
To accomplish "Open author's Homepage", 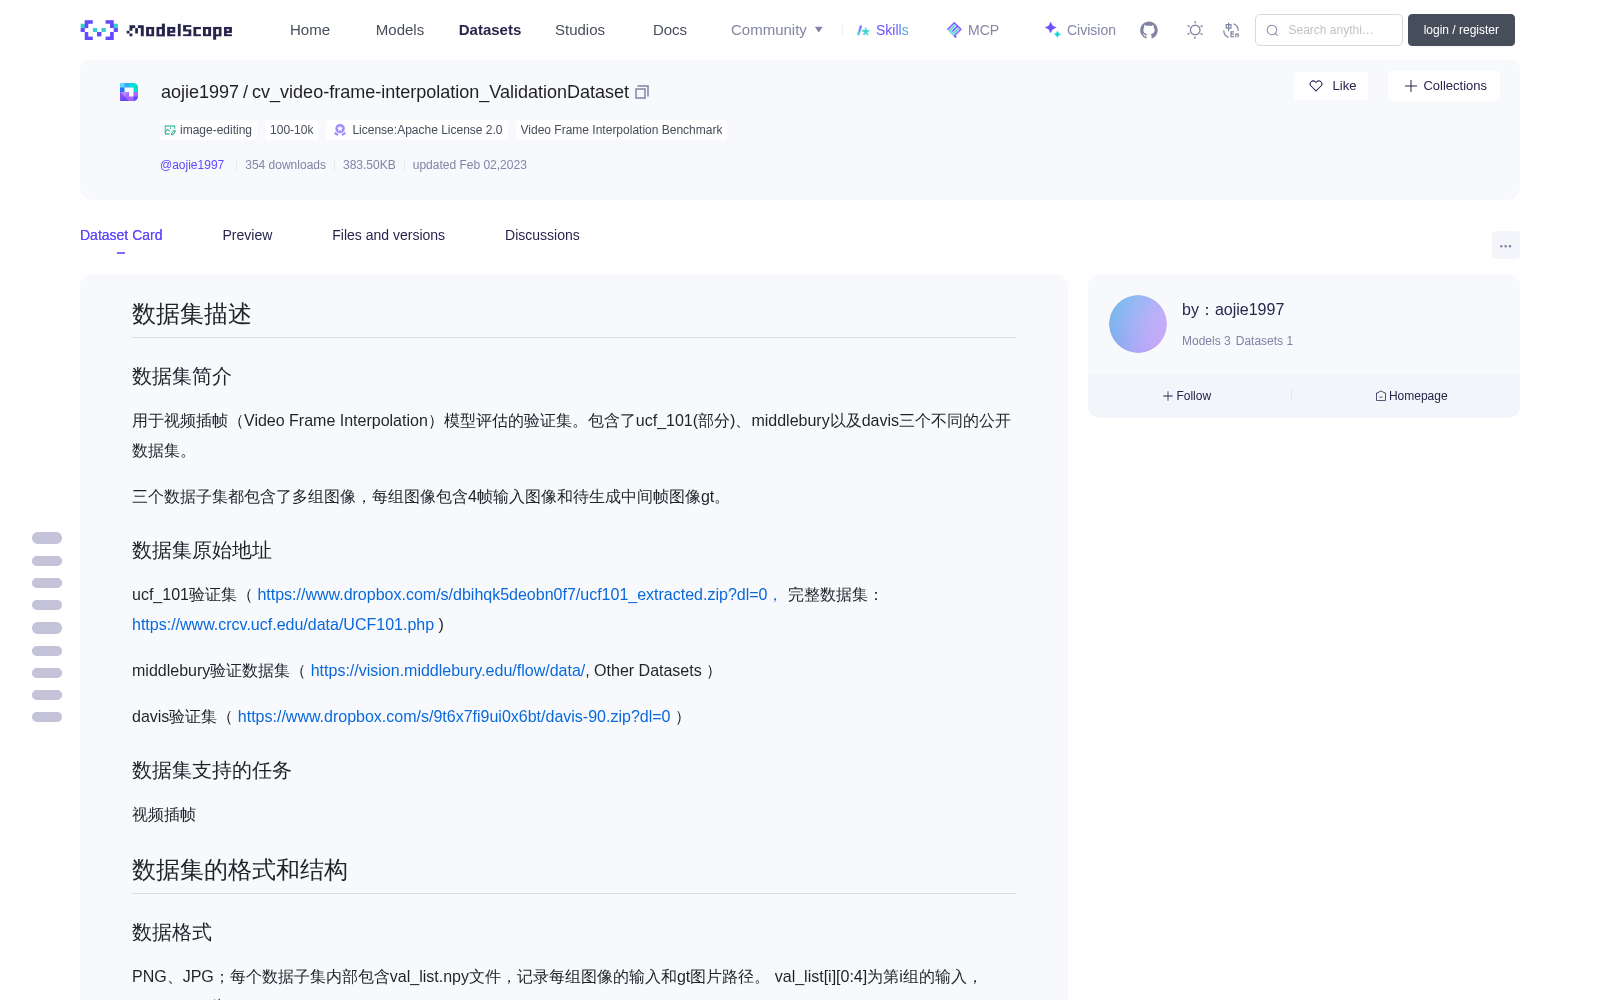I will pyautogui.click(x=1411, y=396).
